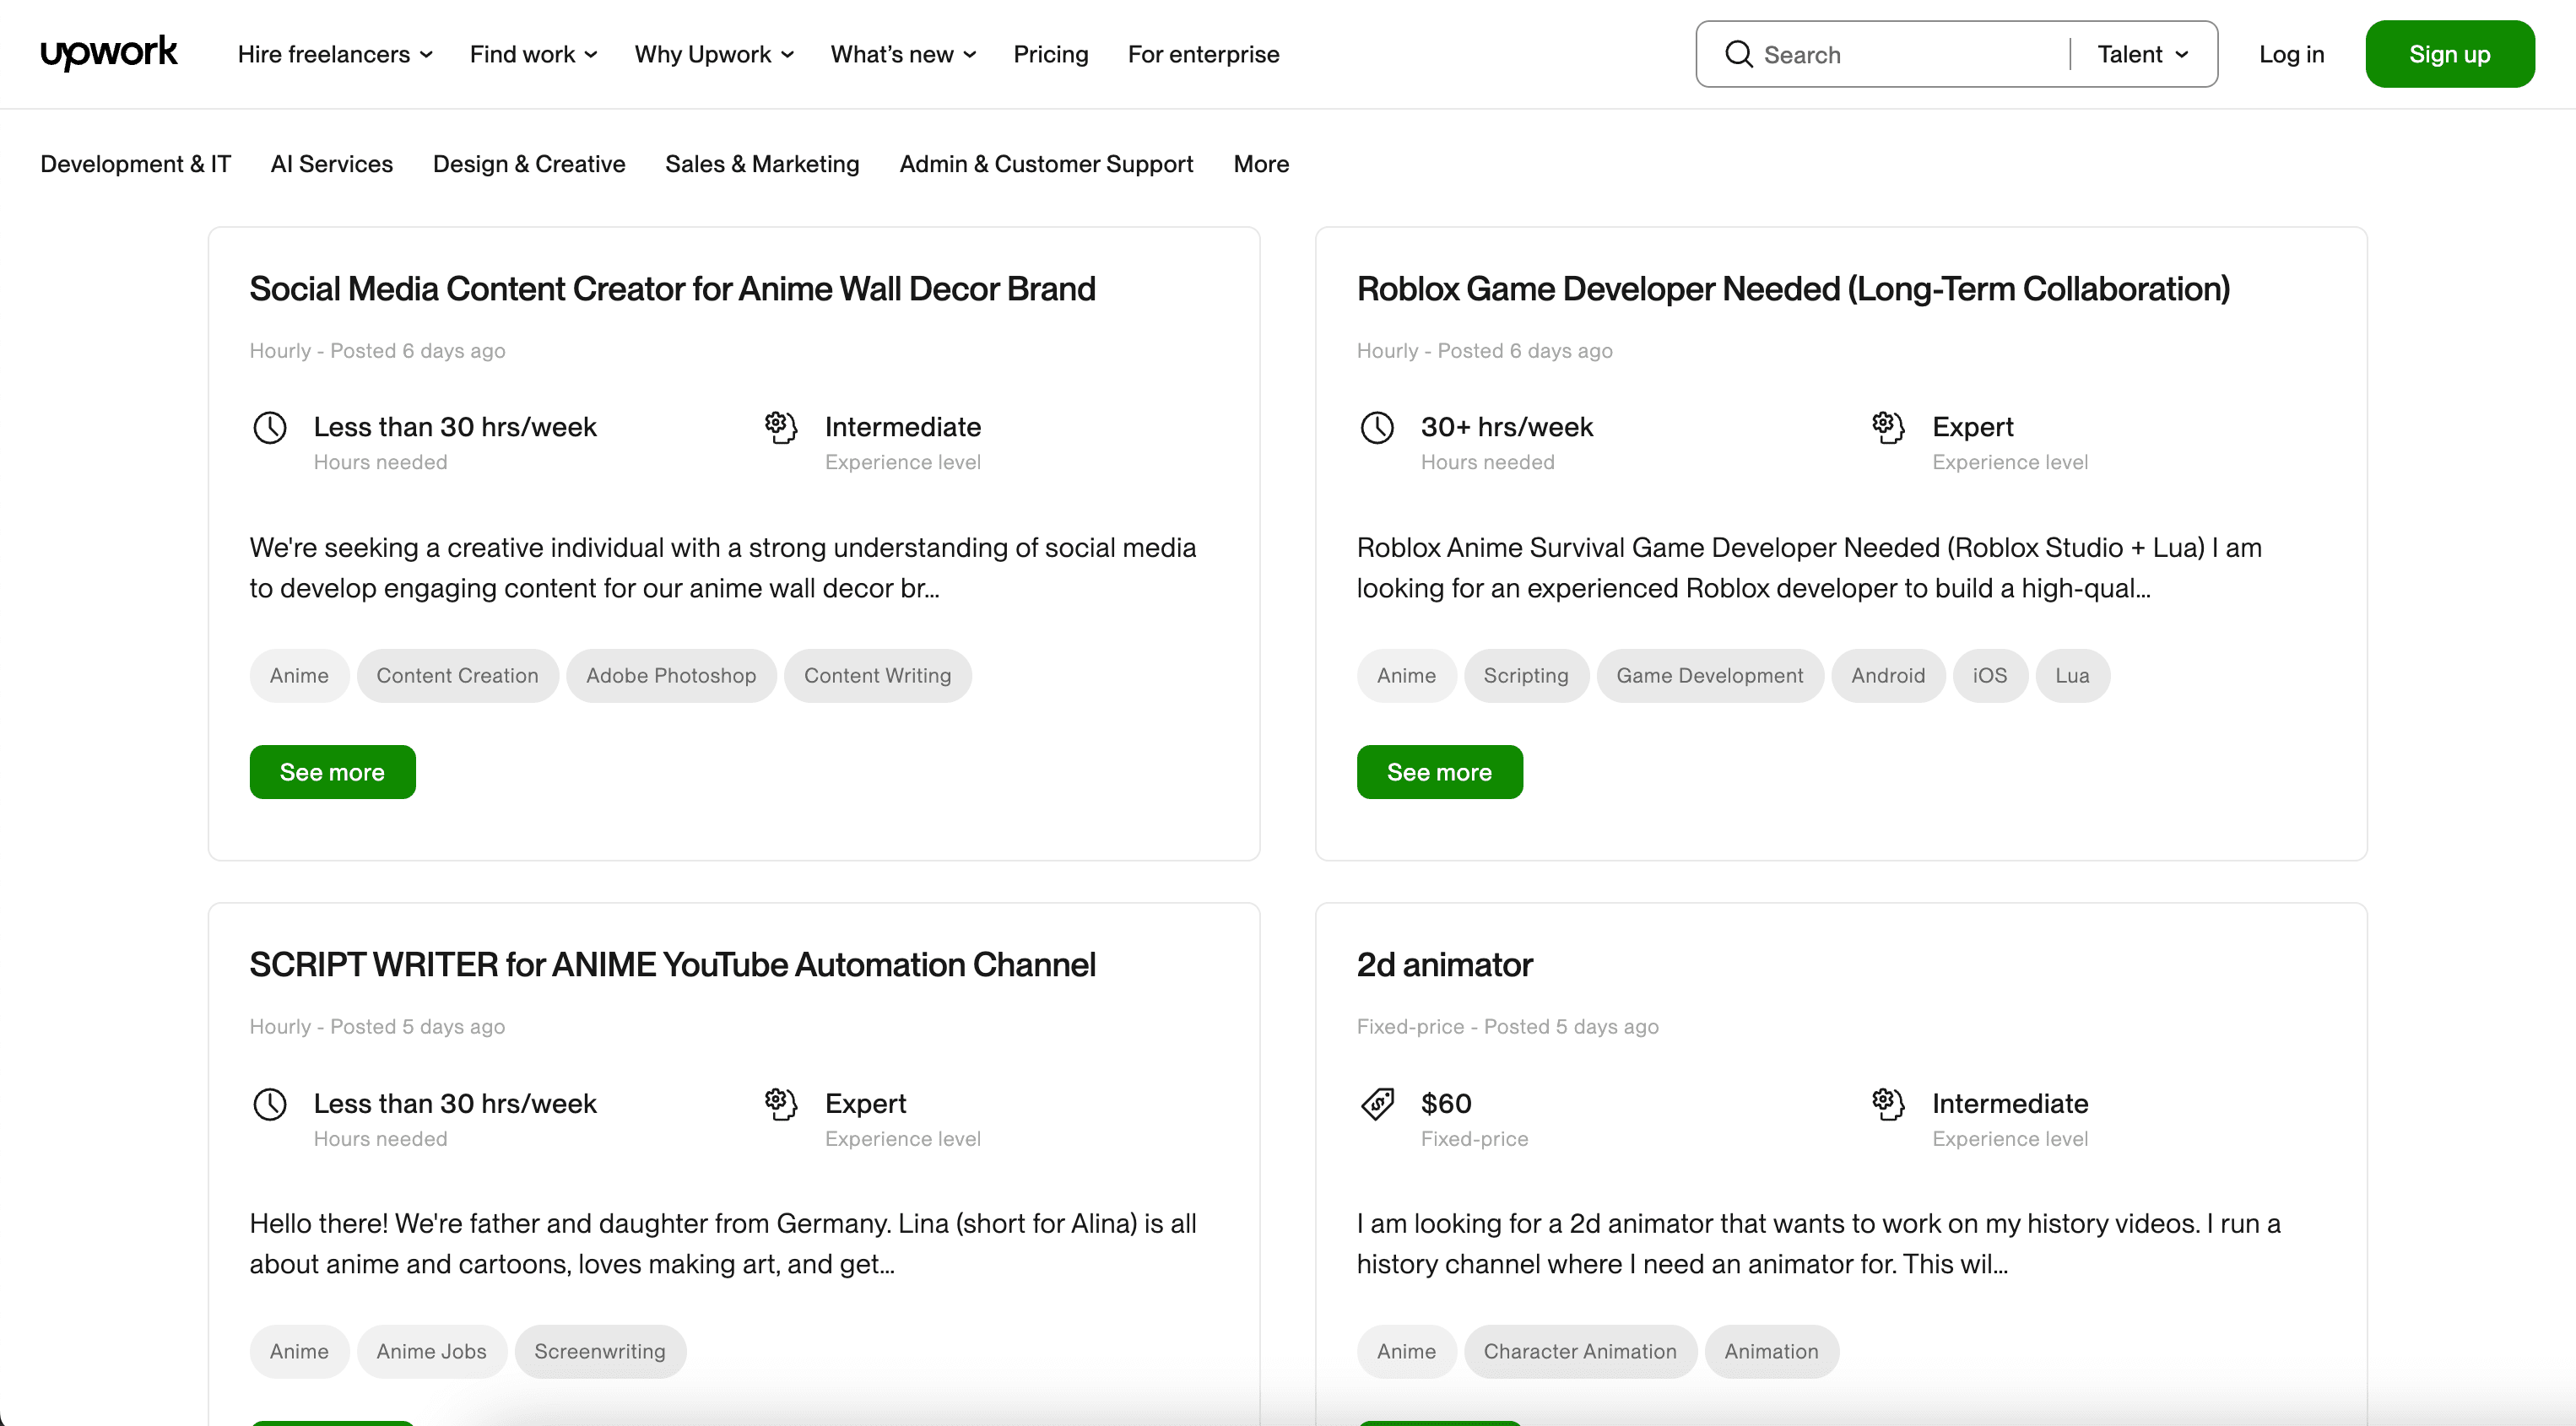Viewport: 2576px width, 1426px height.
Task: Open the More category menu
Action: [x=1260, y=164]
